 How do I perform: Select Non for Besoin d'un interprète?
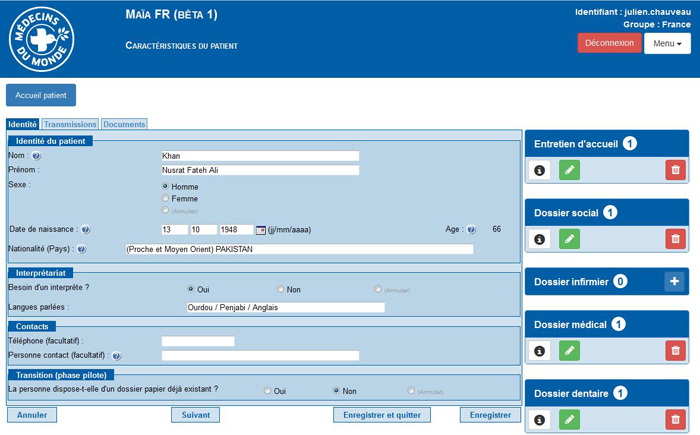281,289
